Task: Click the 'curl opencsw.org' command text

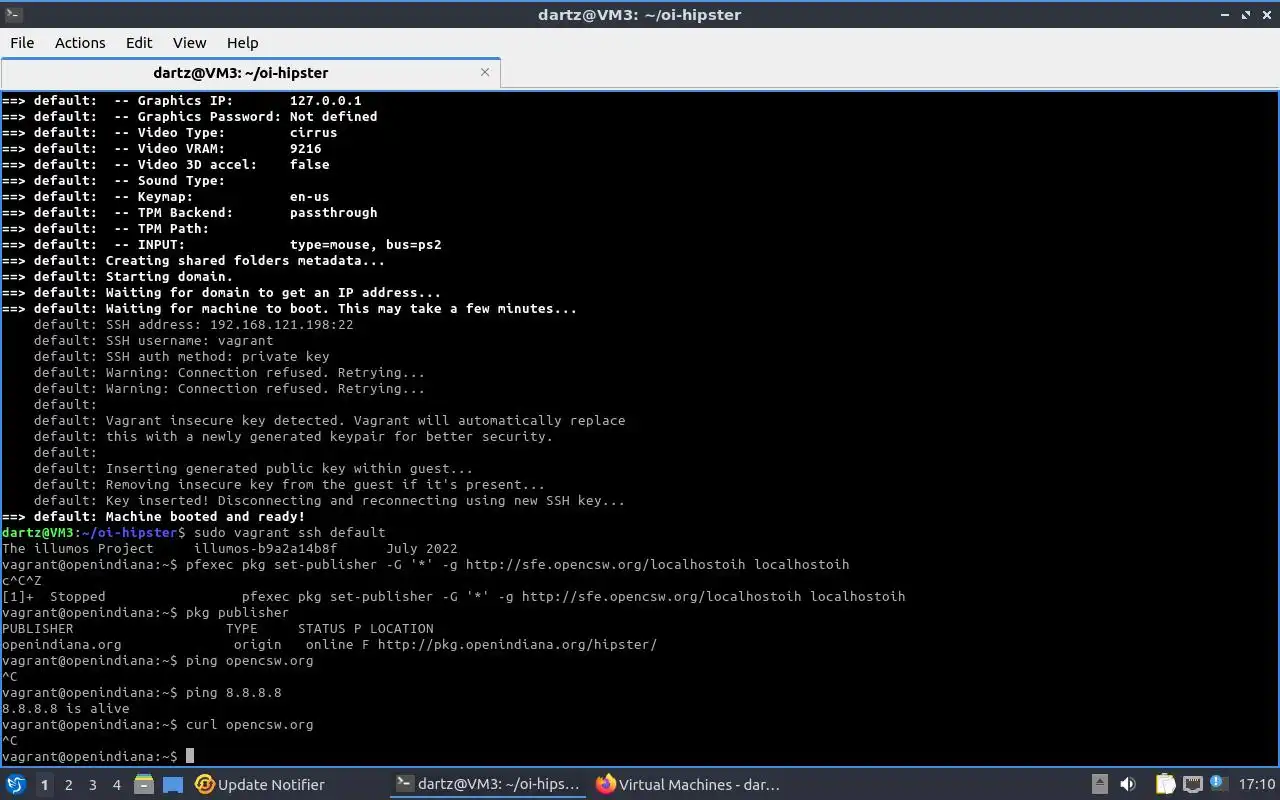Action: 249,724
